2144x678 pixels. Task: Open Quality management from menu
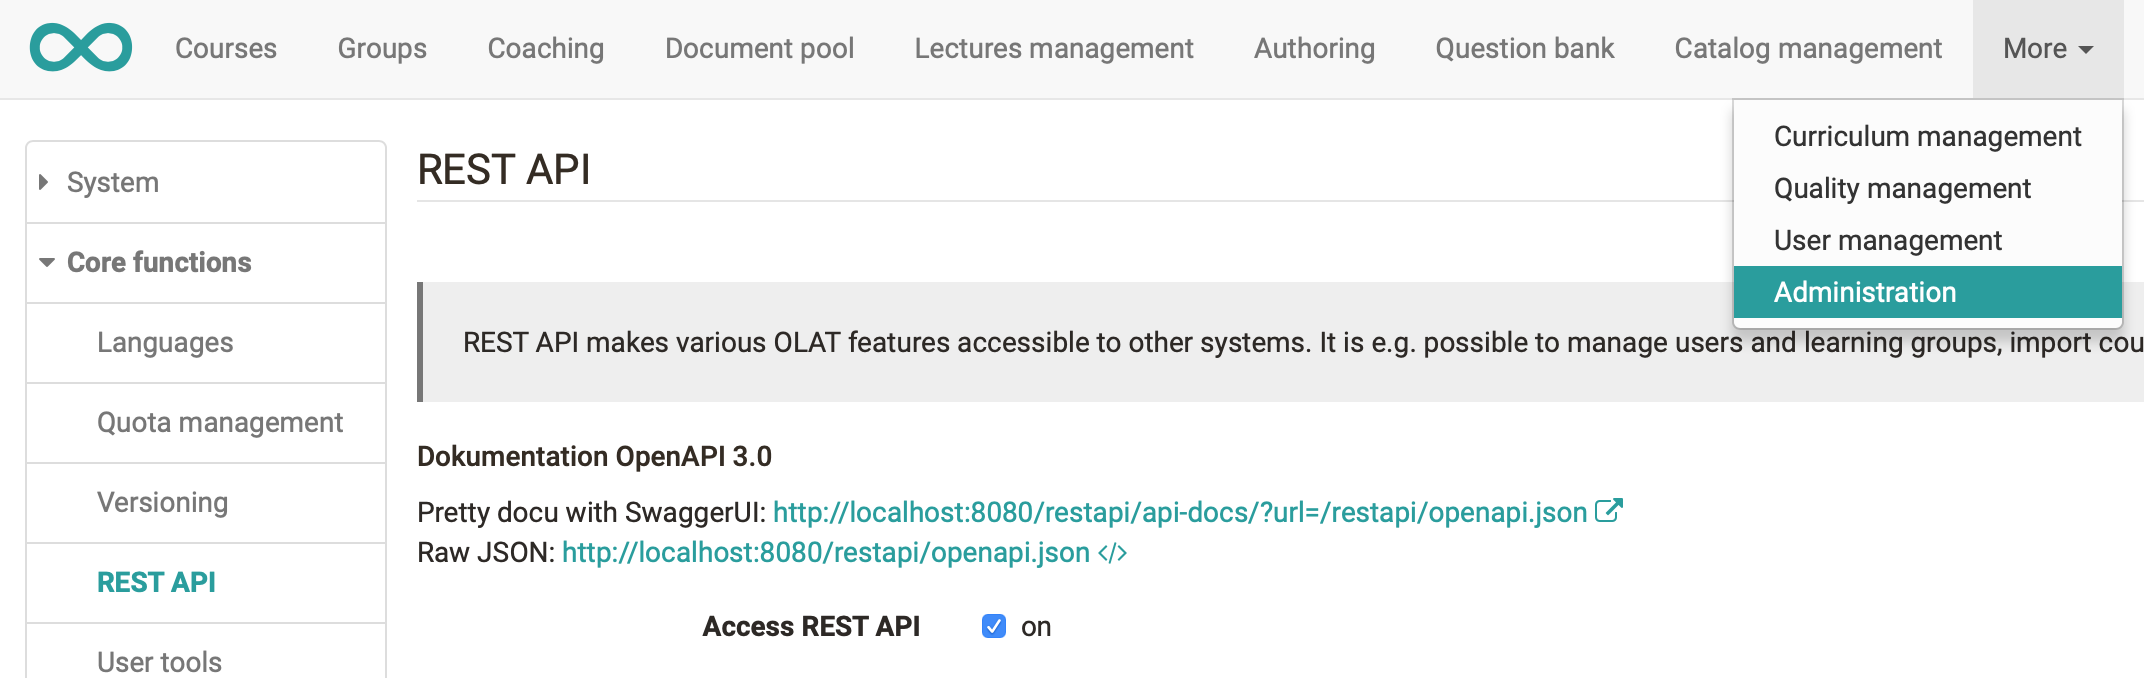(1901, 188)
